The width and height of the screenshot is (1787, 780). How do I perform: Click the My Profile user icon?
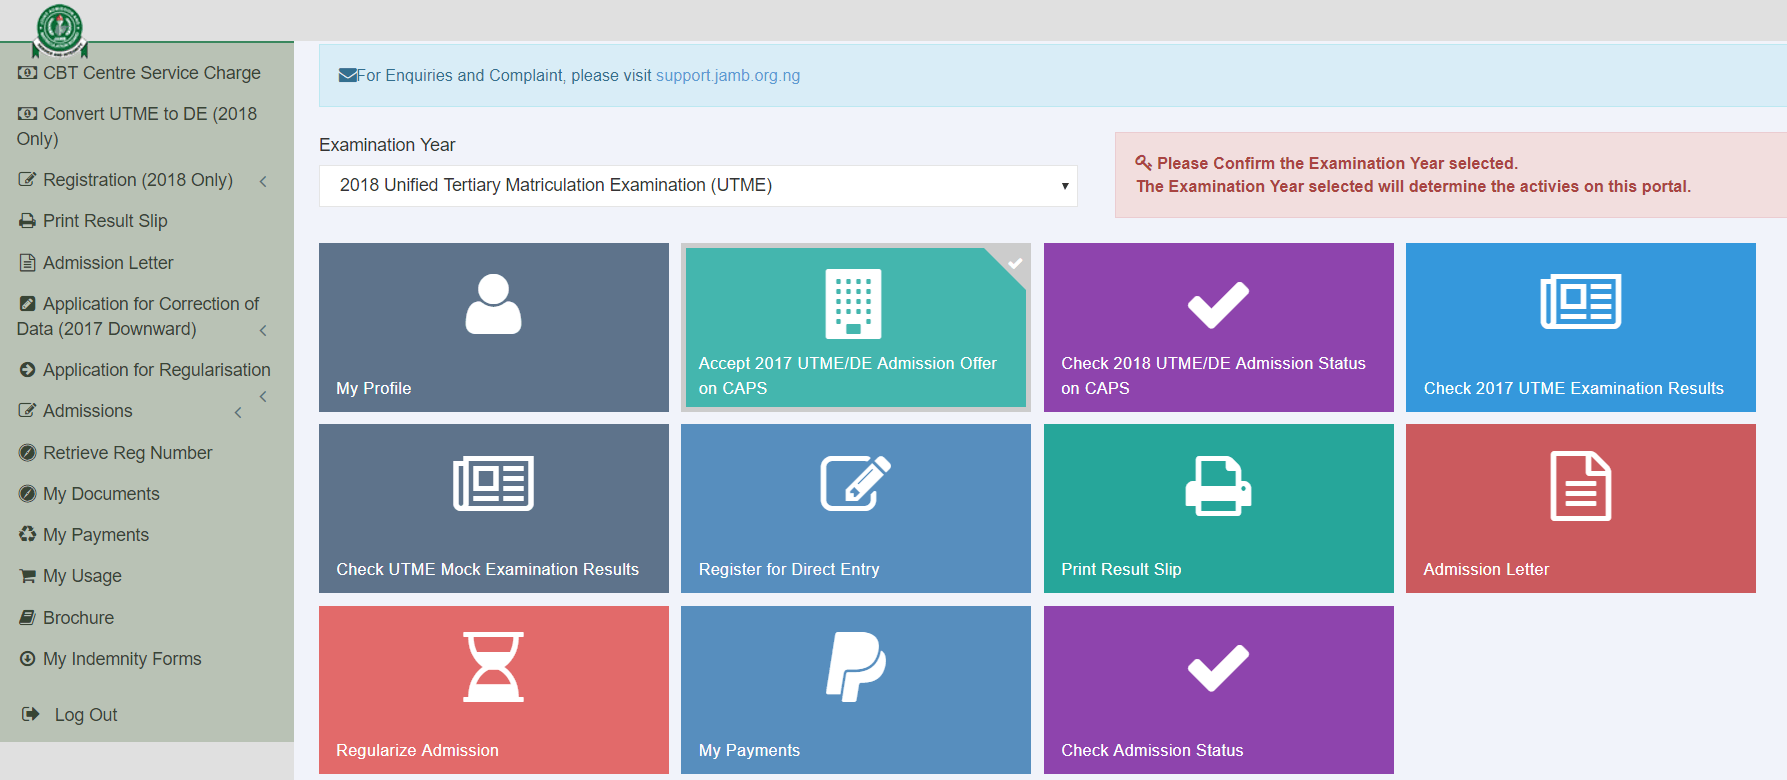point(493,304)
